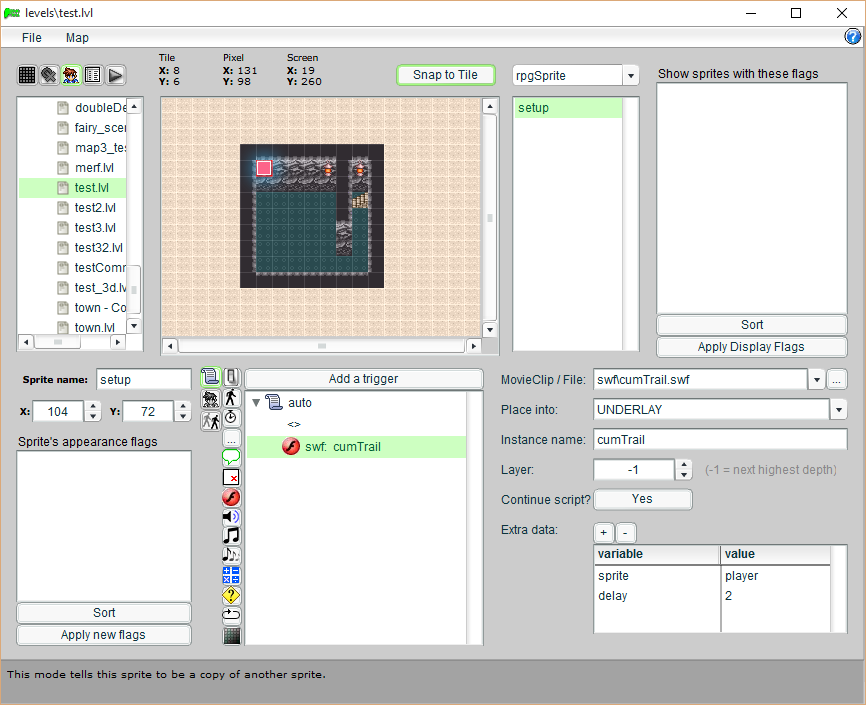Click the grid tile mode icon
Image resolution: width=866 pixels, height=705 pixels.
[27, 75]
